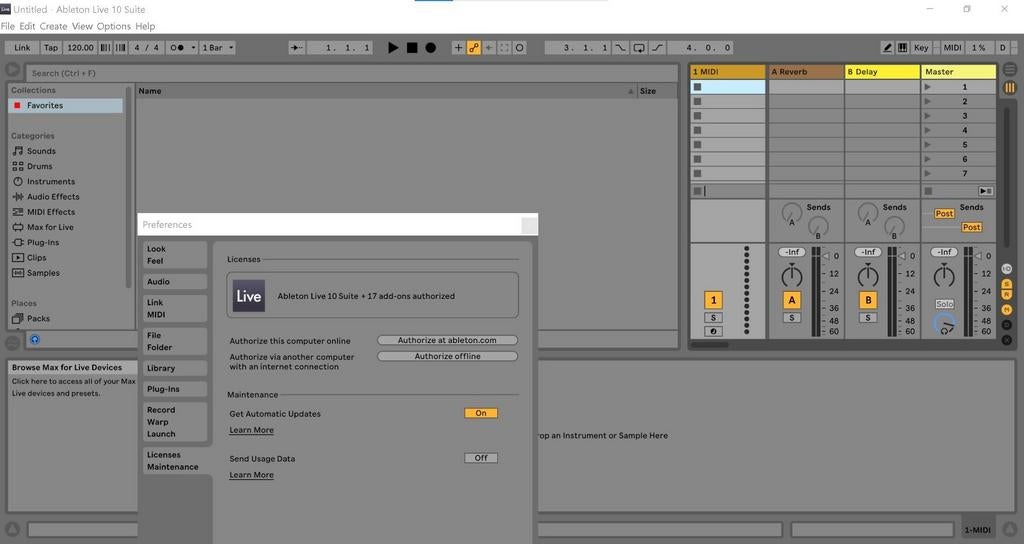Select Audio Effects category
The image size is (1024, 544).
53,197
